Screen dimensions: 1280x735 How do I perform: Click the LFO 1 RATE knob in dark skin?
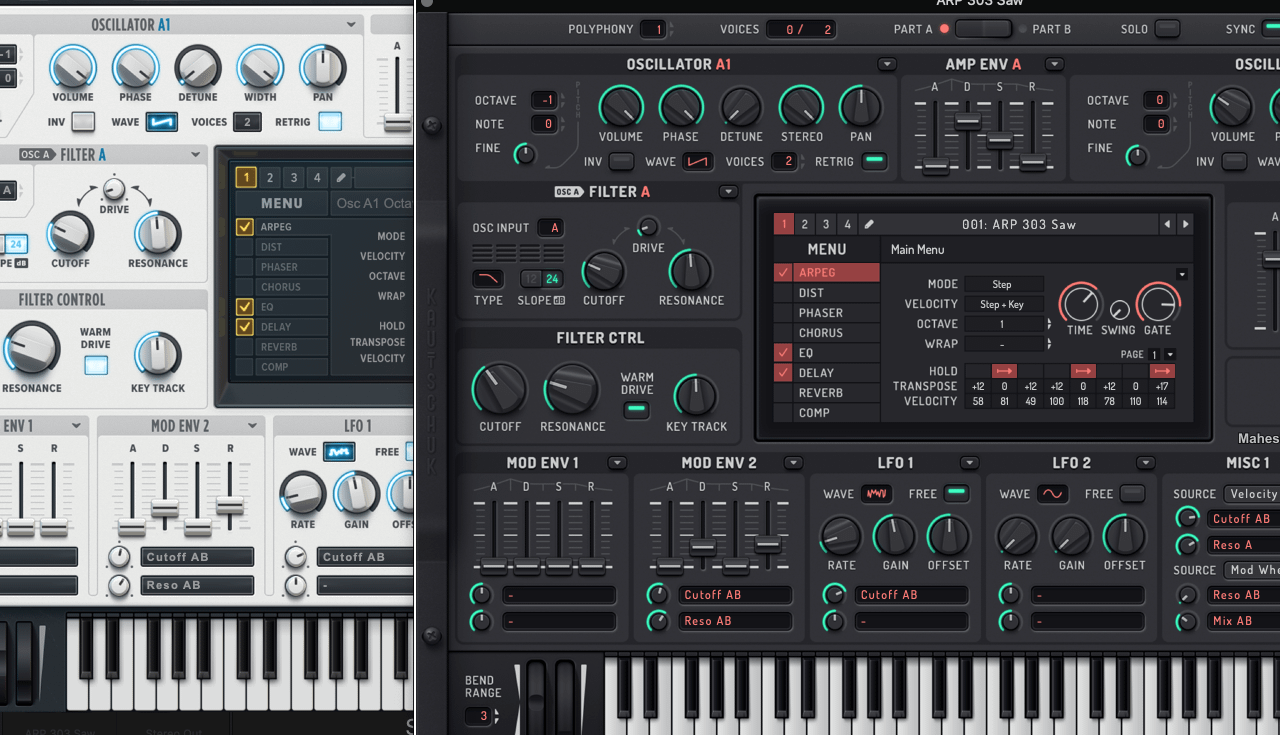click(841, 535)
